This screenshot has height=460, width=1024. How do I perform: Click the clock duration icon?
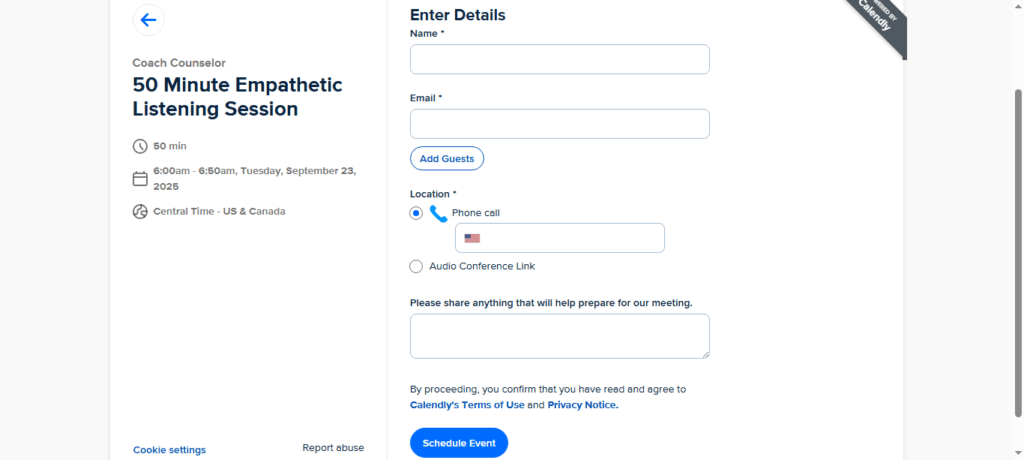click(140, 146)
